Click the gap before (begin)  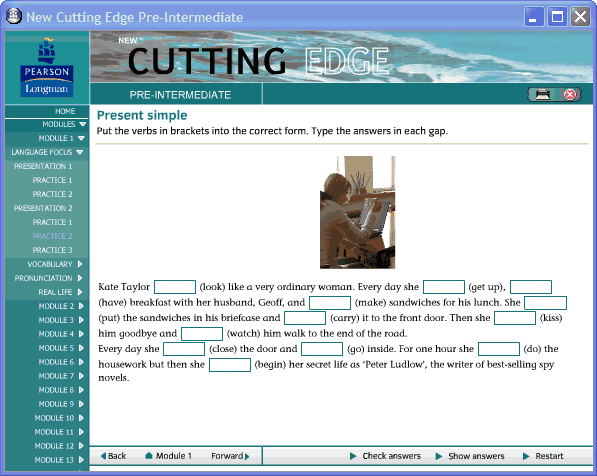click(230, 365)
